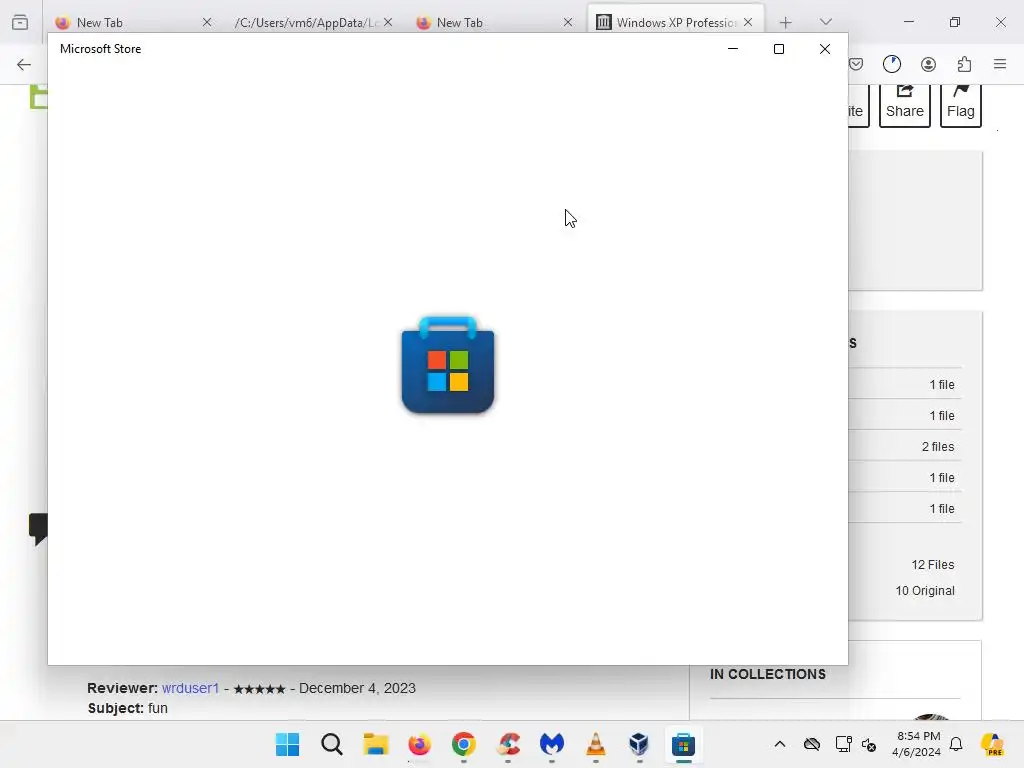The height and width of the screenshot is (768, 1024).
Task: Click the Flag button on the archive page
Action: coord(961,106)
